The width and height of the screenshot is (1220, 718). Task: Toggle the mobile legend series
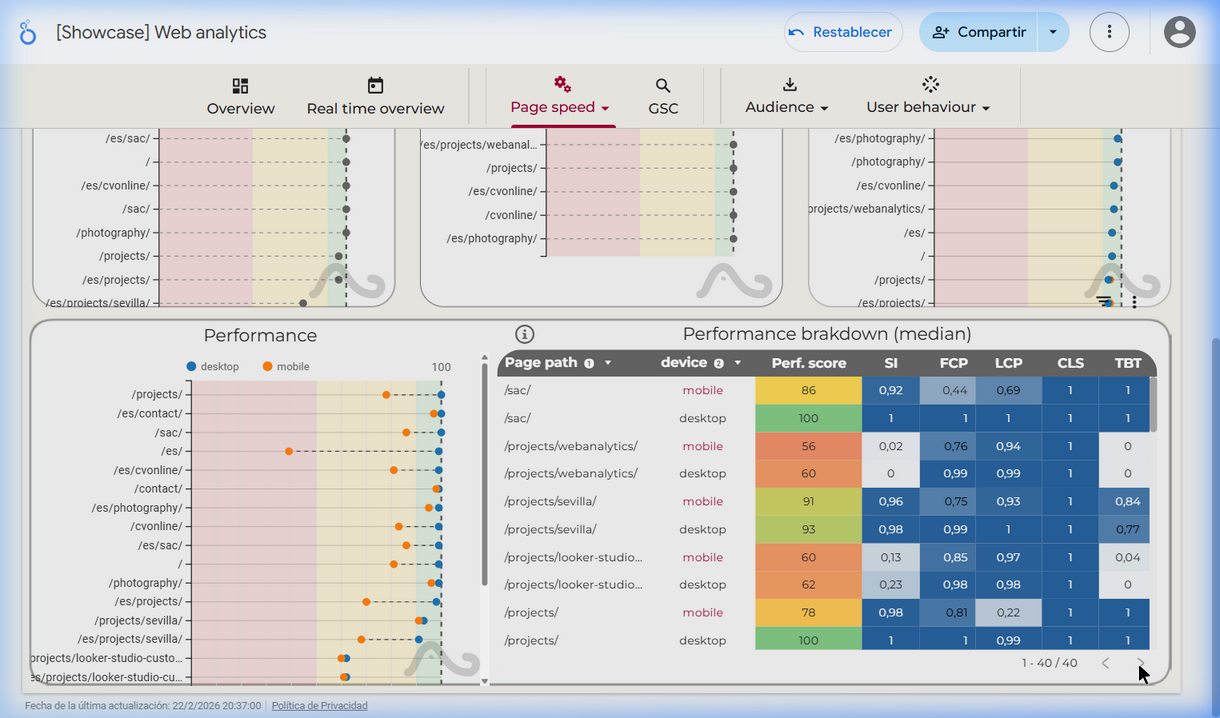point(286,367)
